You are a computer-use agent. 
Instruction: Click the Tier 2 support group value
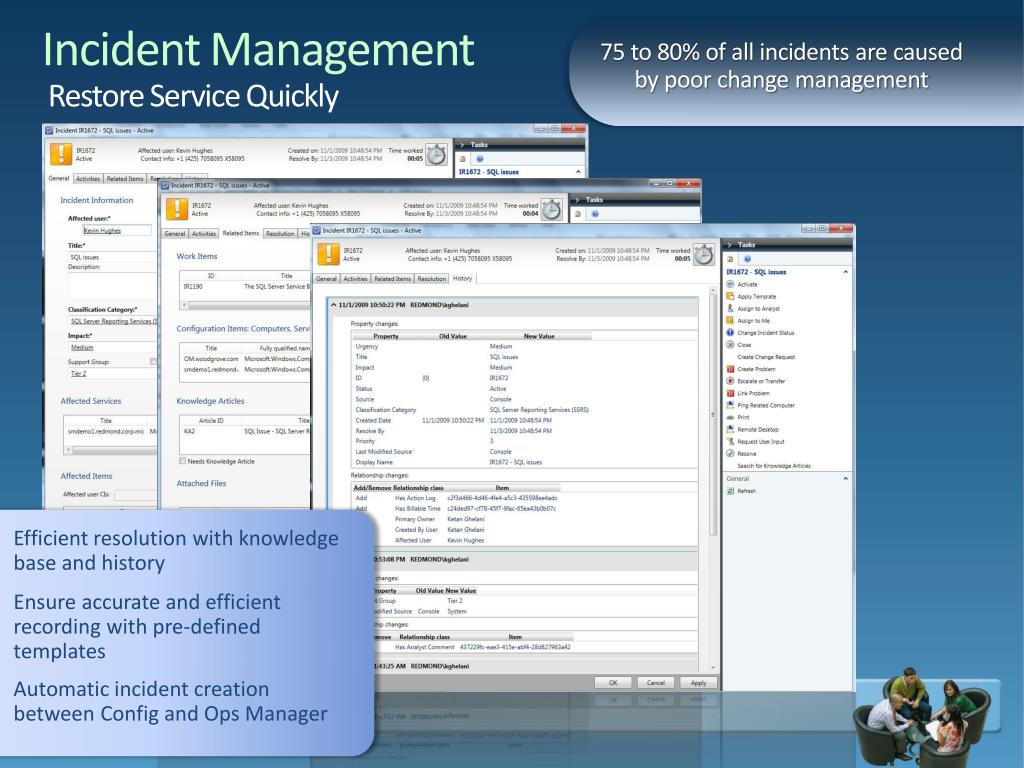coord(78,374)
